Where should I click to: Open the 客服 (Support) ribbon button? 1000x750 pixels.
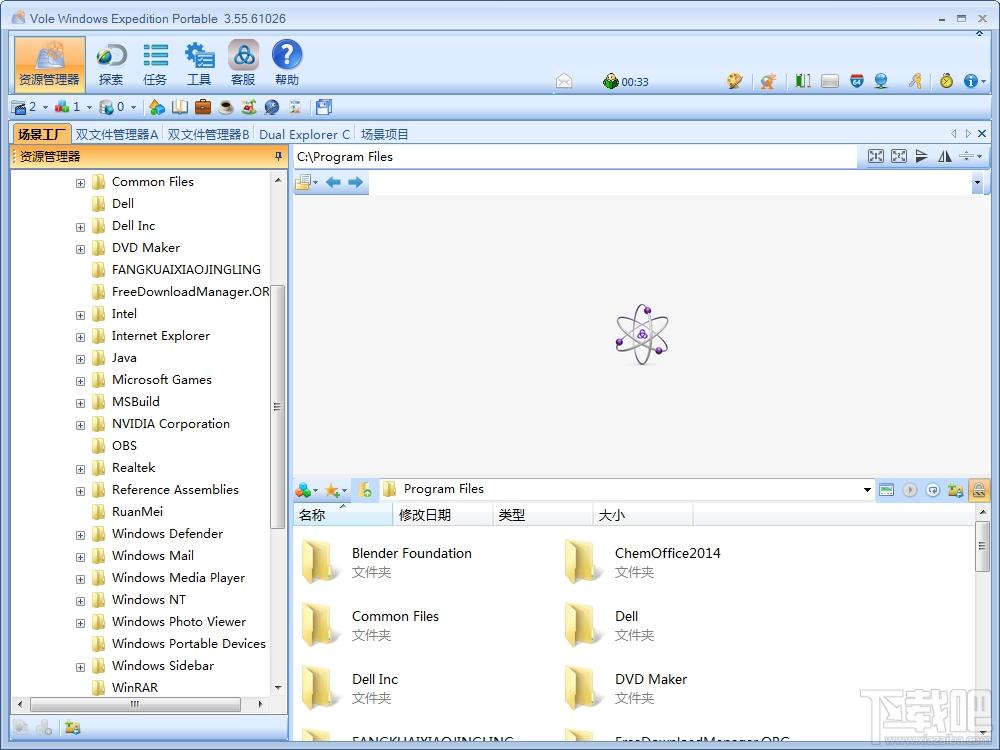pos(243,64)
